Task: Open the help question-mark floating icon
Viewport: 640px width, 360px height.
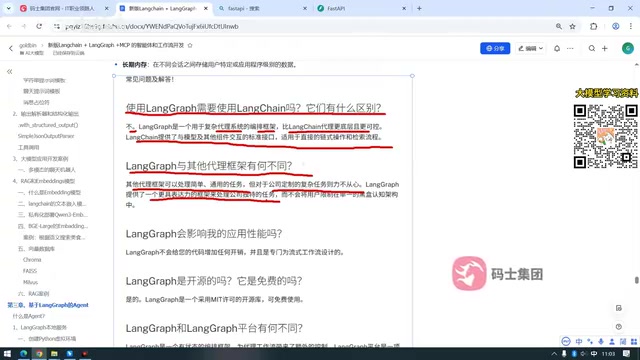Action: coord(619,327)
